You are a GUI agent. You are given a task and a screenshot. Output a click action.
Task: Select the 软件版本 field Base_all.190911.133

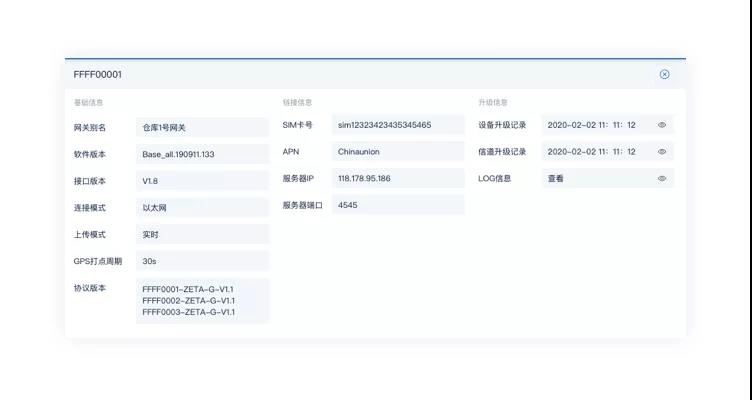coord(202,154)
